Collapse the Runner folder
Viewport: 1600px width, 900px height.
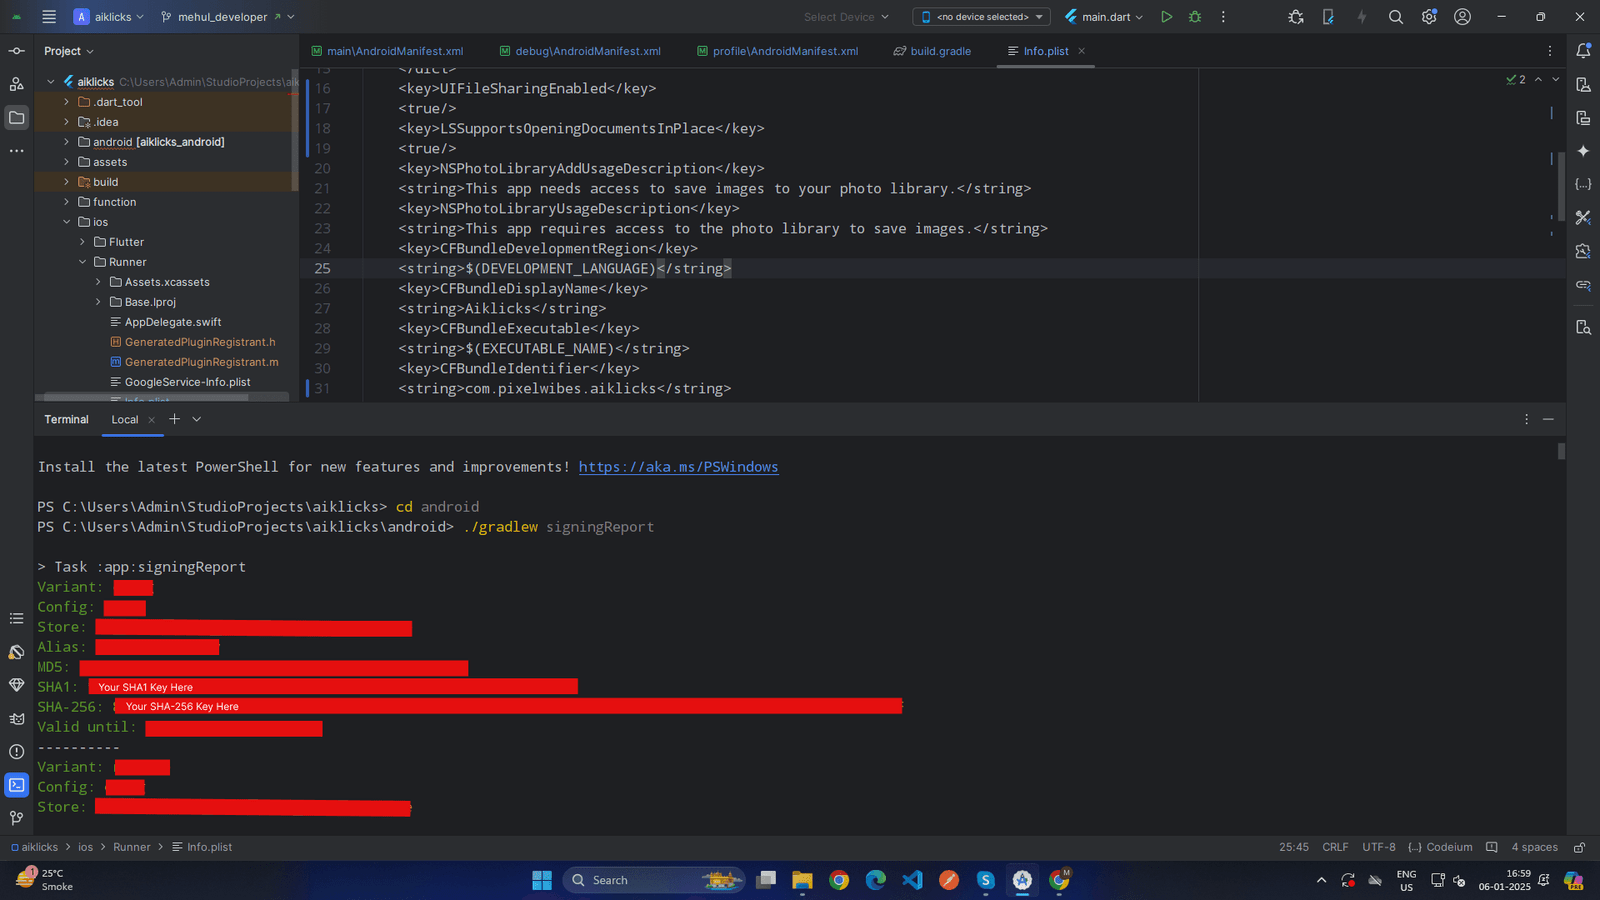pyautogui.click(x=83, y=262)
